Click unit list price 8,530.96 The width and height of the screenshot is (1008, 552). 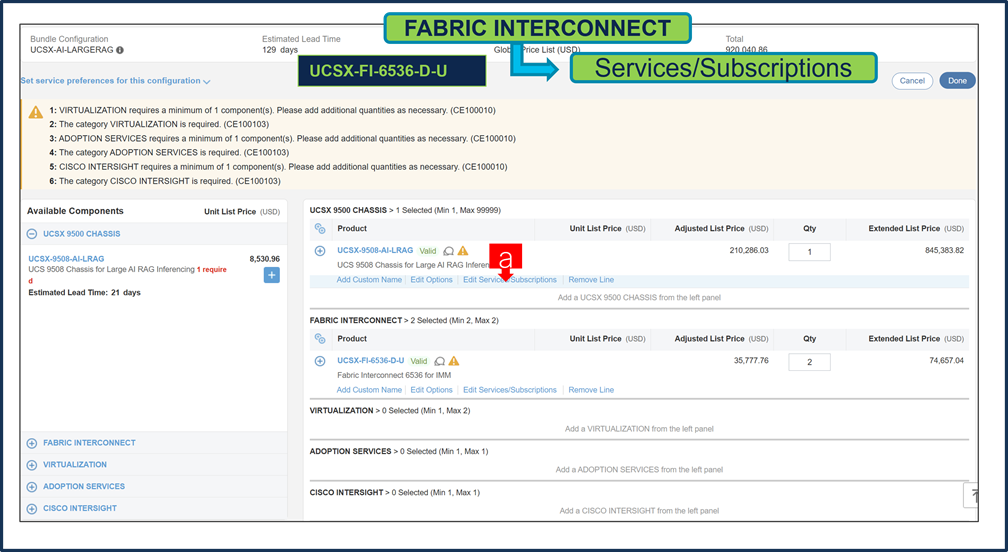[264, 259]
